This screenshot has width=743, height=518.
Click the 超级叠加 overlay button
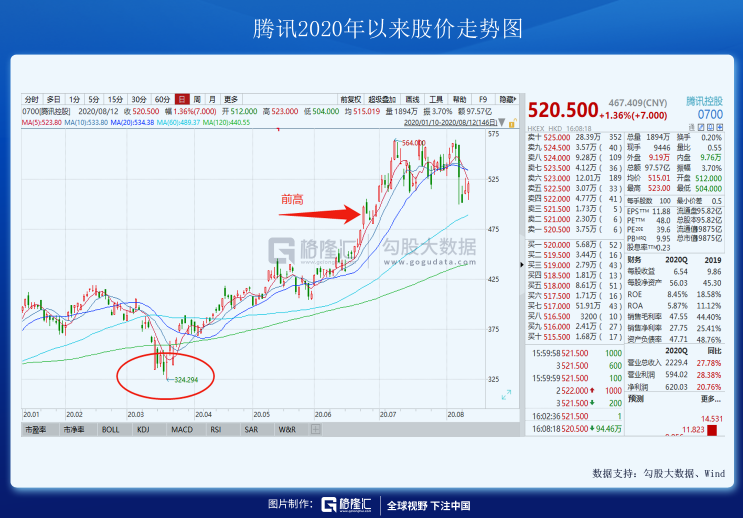pyautogui.click(x=382, y=100)
